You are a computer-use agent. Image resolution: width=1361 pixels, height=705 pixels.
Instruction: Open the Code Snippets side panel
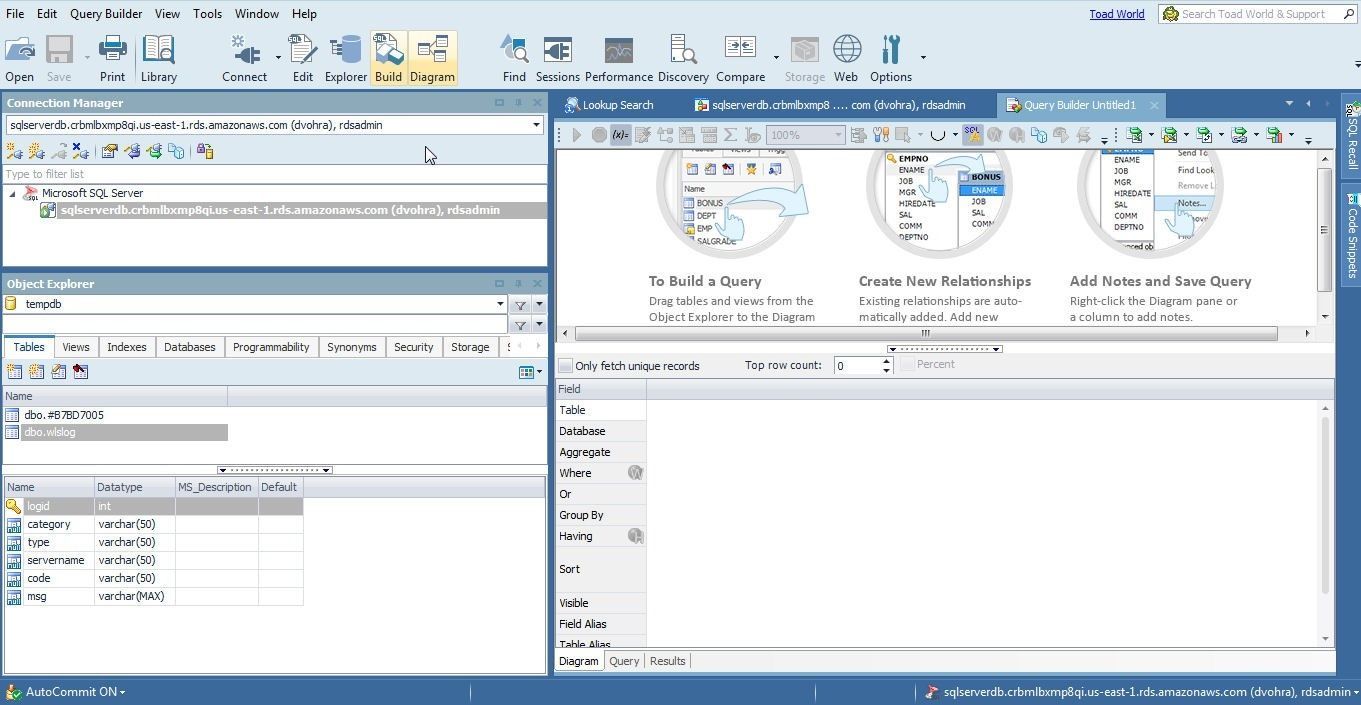(1352, 236)
